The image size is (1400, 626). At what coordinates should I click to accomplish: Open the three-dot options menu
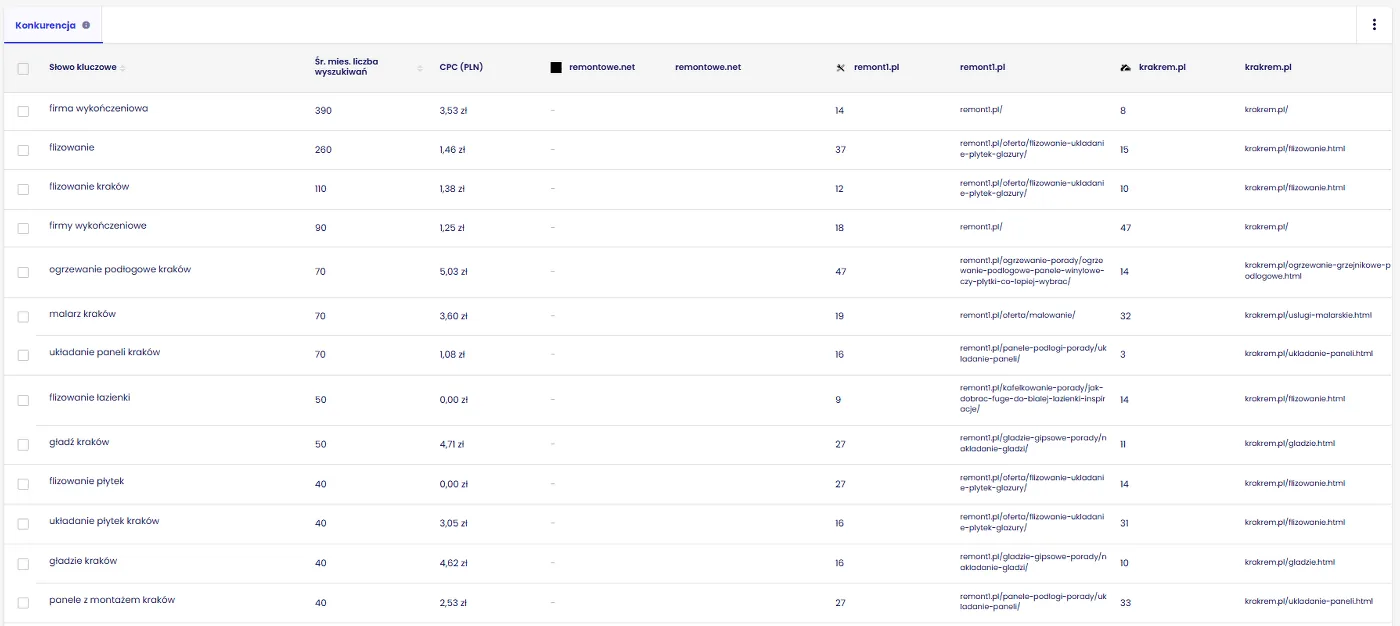(1374, 25)
